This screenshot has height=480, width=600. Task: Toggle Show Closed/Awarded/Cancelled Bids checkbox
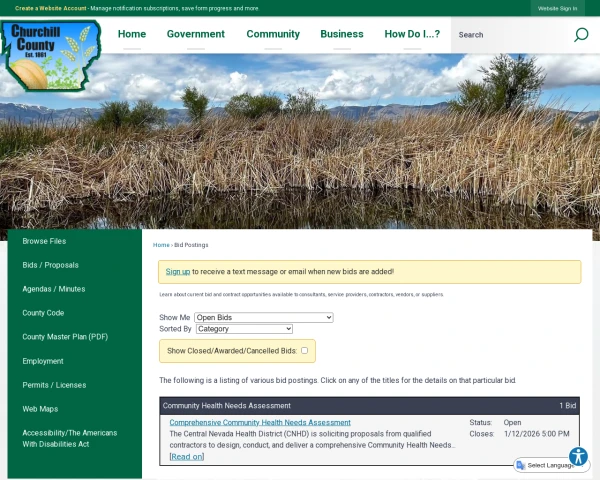[x=304, y=351]
